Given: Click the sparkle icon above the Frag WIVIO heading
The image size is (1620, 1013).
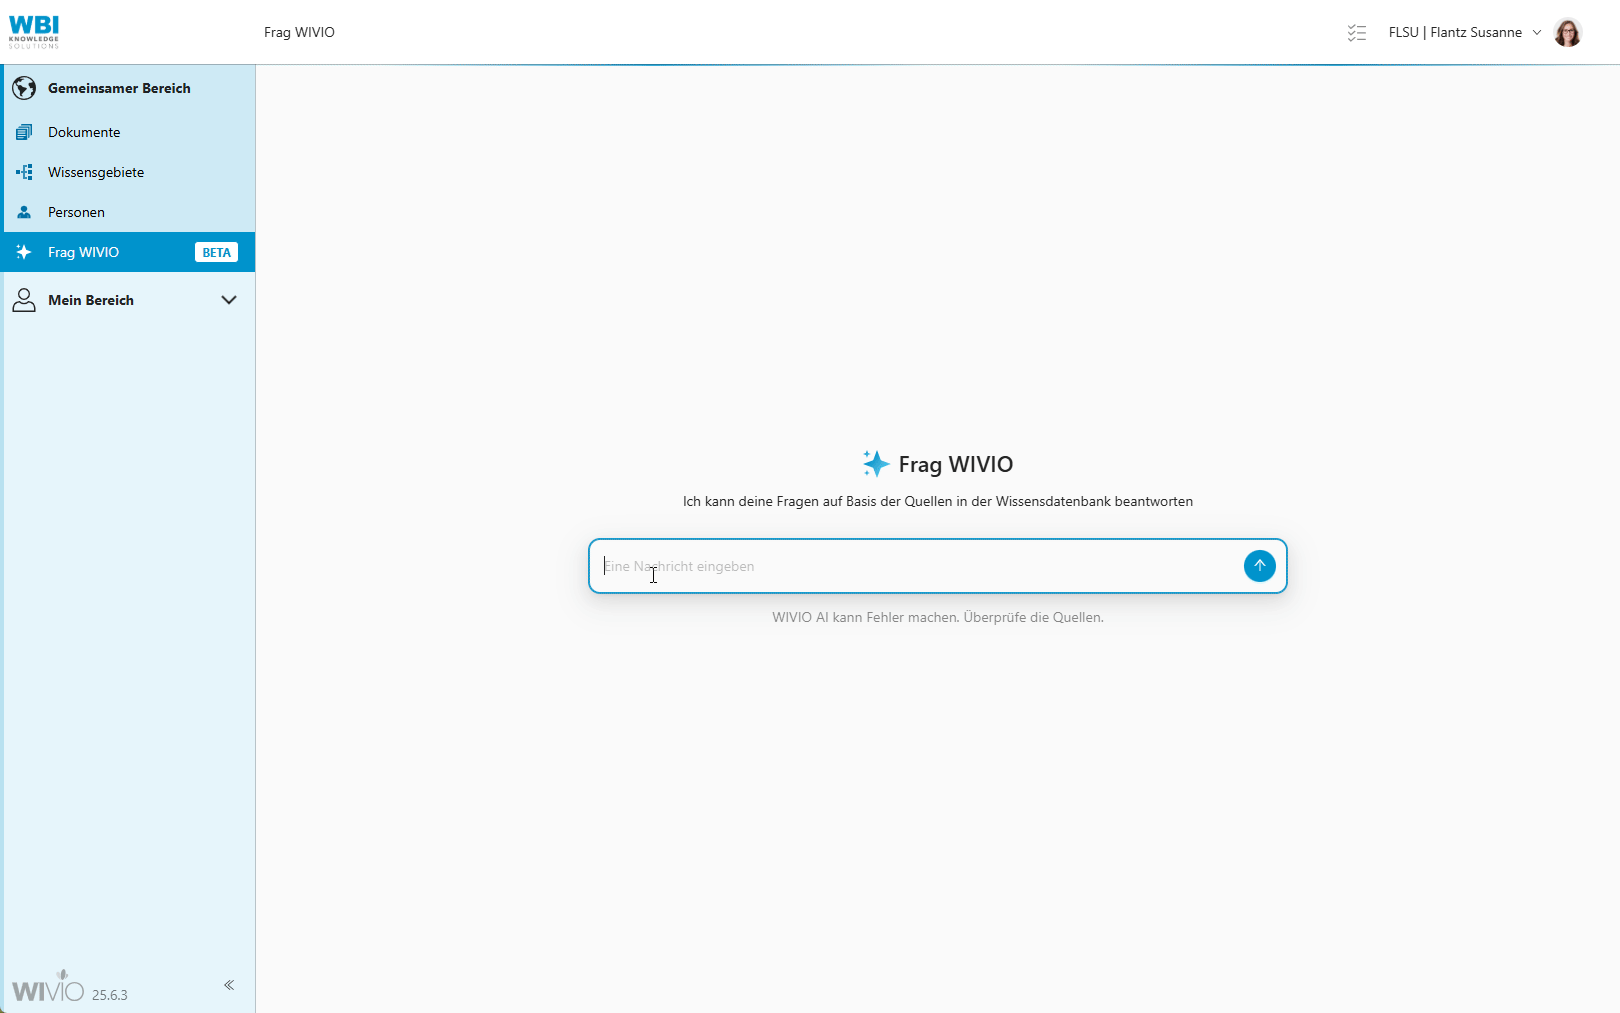Looking at the screenshot, I should 876,463.
